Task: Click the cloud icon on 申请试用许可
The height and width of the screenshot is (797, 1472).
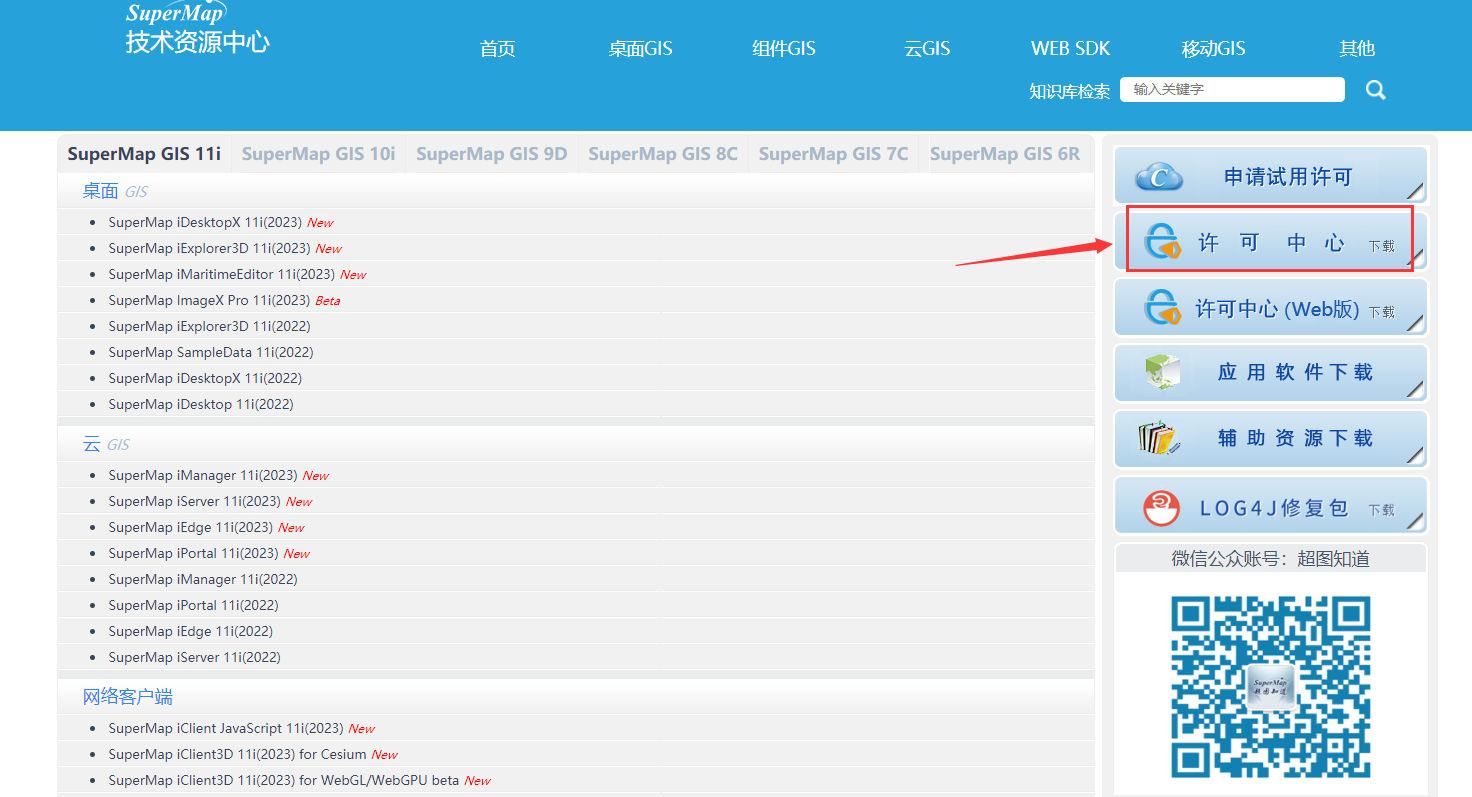Action: click(1159, 177)
